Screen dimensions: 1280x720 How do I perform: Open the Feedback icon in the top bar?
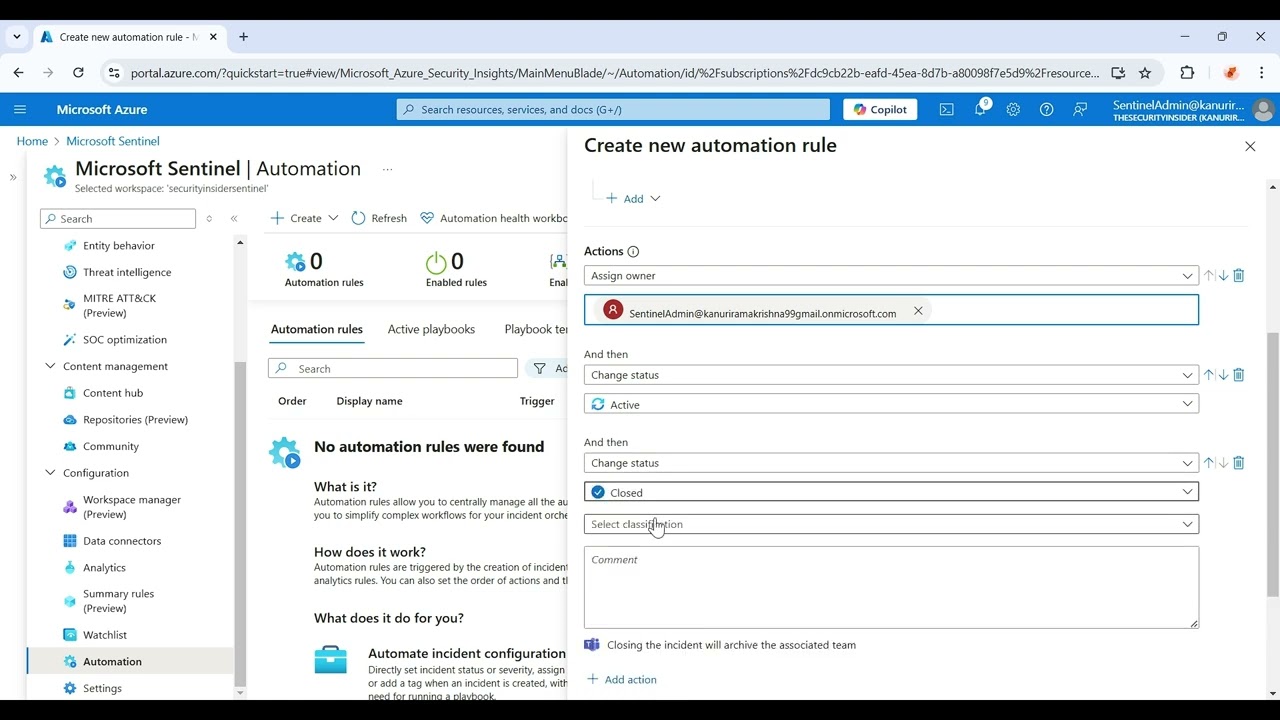click(1080, 109)
